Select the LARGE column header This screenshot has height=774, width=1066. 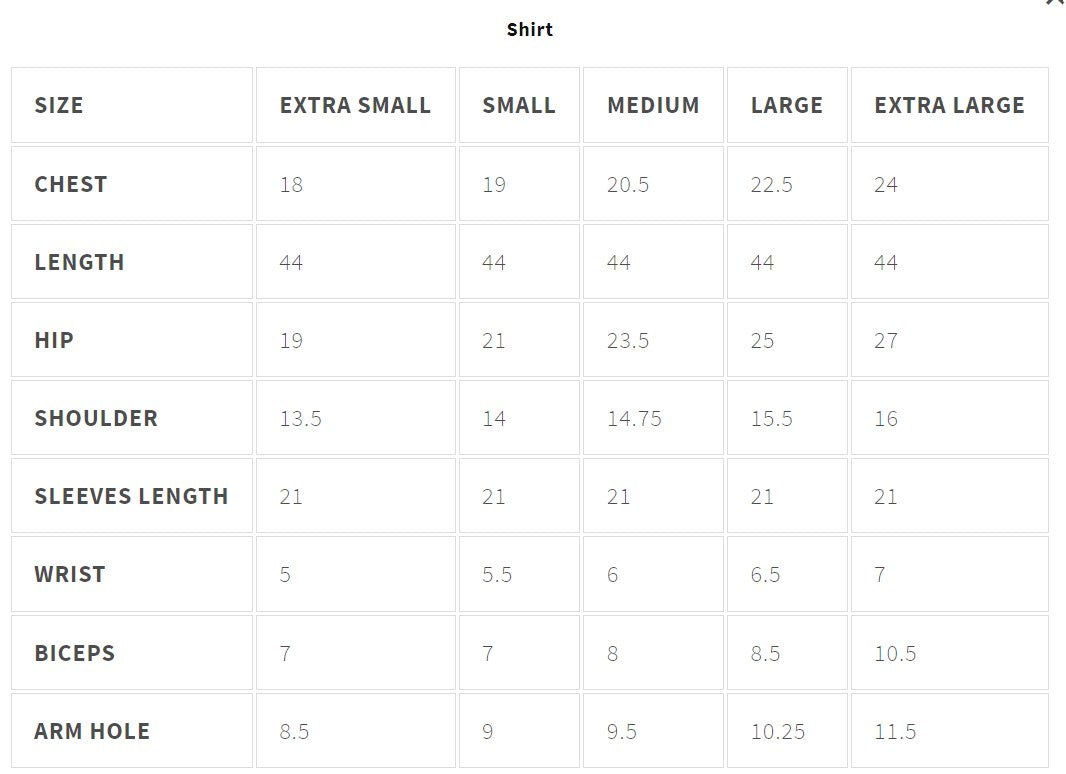pos(787,105)
